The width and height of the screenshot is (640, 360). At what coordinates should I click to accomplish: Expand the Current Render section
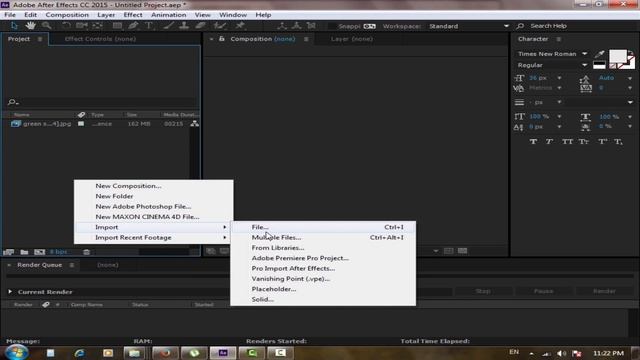click(x=10, y=292)
